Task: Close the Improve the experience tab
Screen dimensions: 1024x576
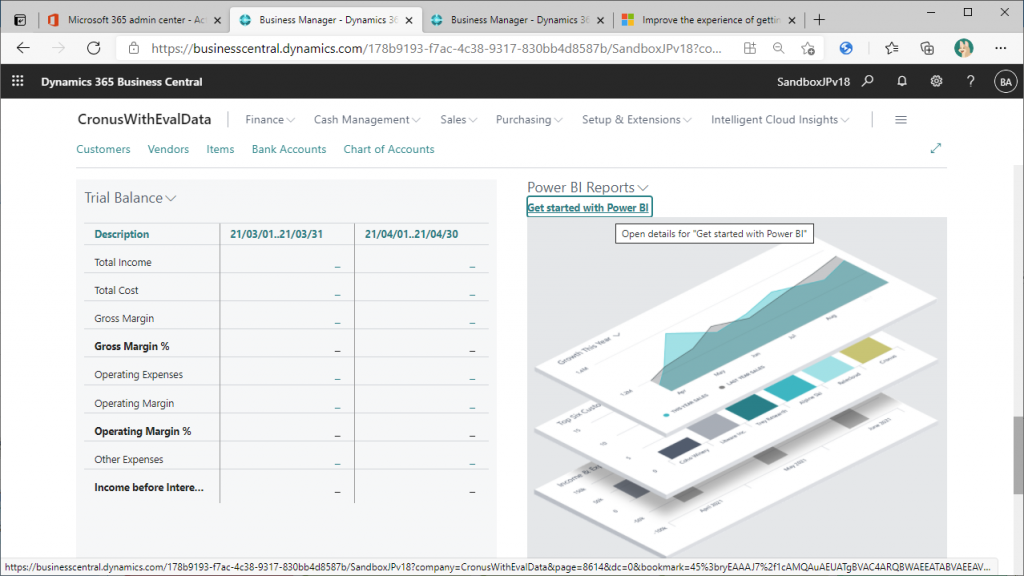Action: coord(792,20)
